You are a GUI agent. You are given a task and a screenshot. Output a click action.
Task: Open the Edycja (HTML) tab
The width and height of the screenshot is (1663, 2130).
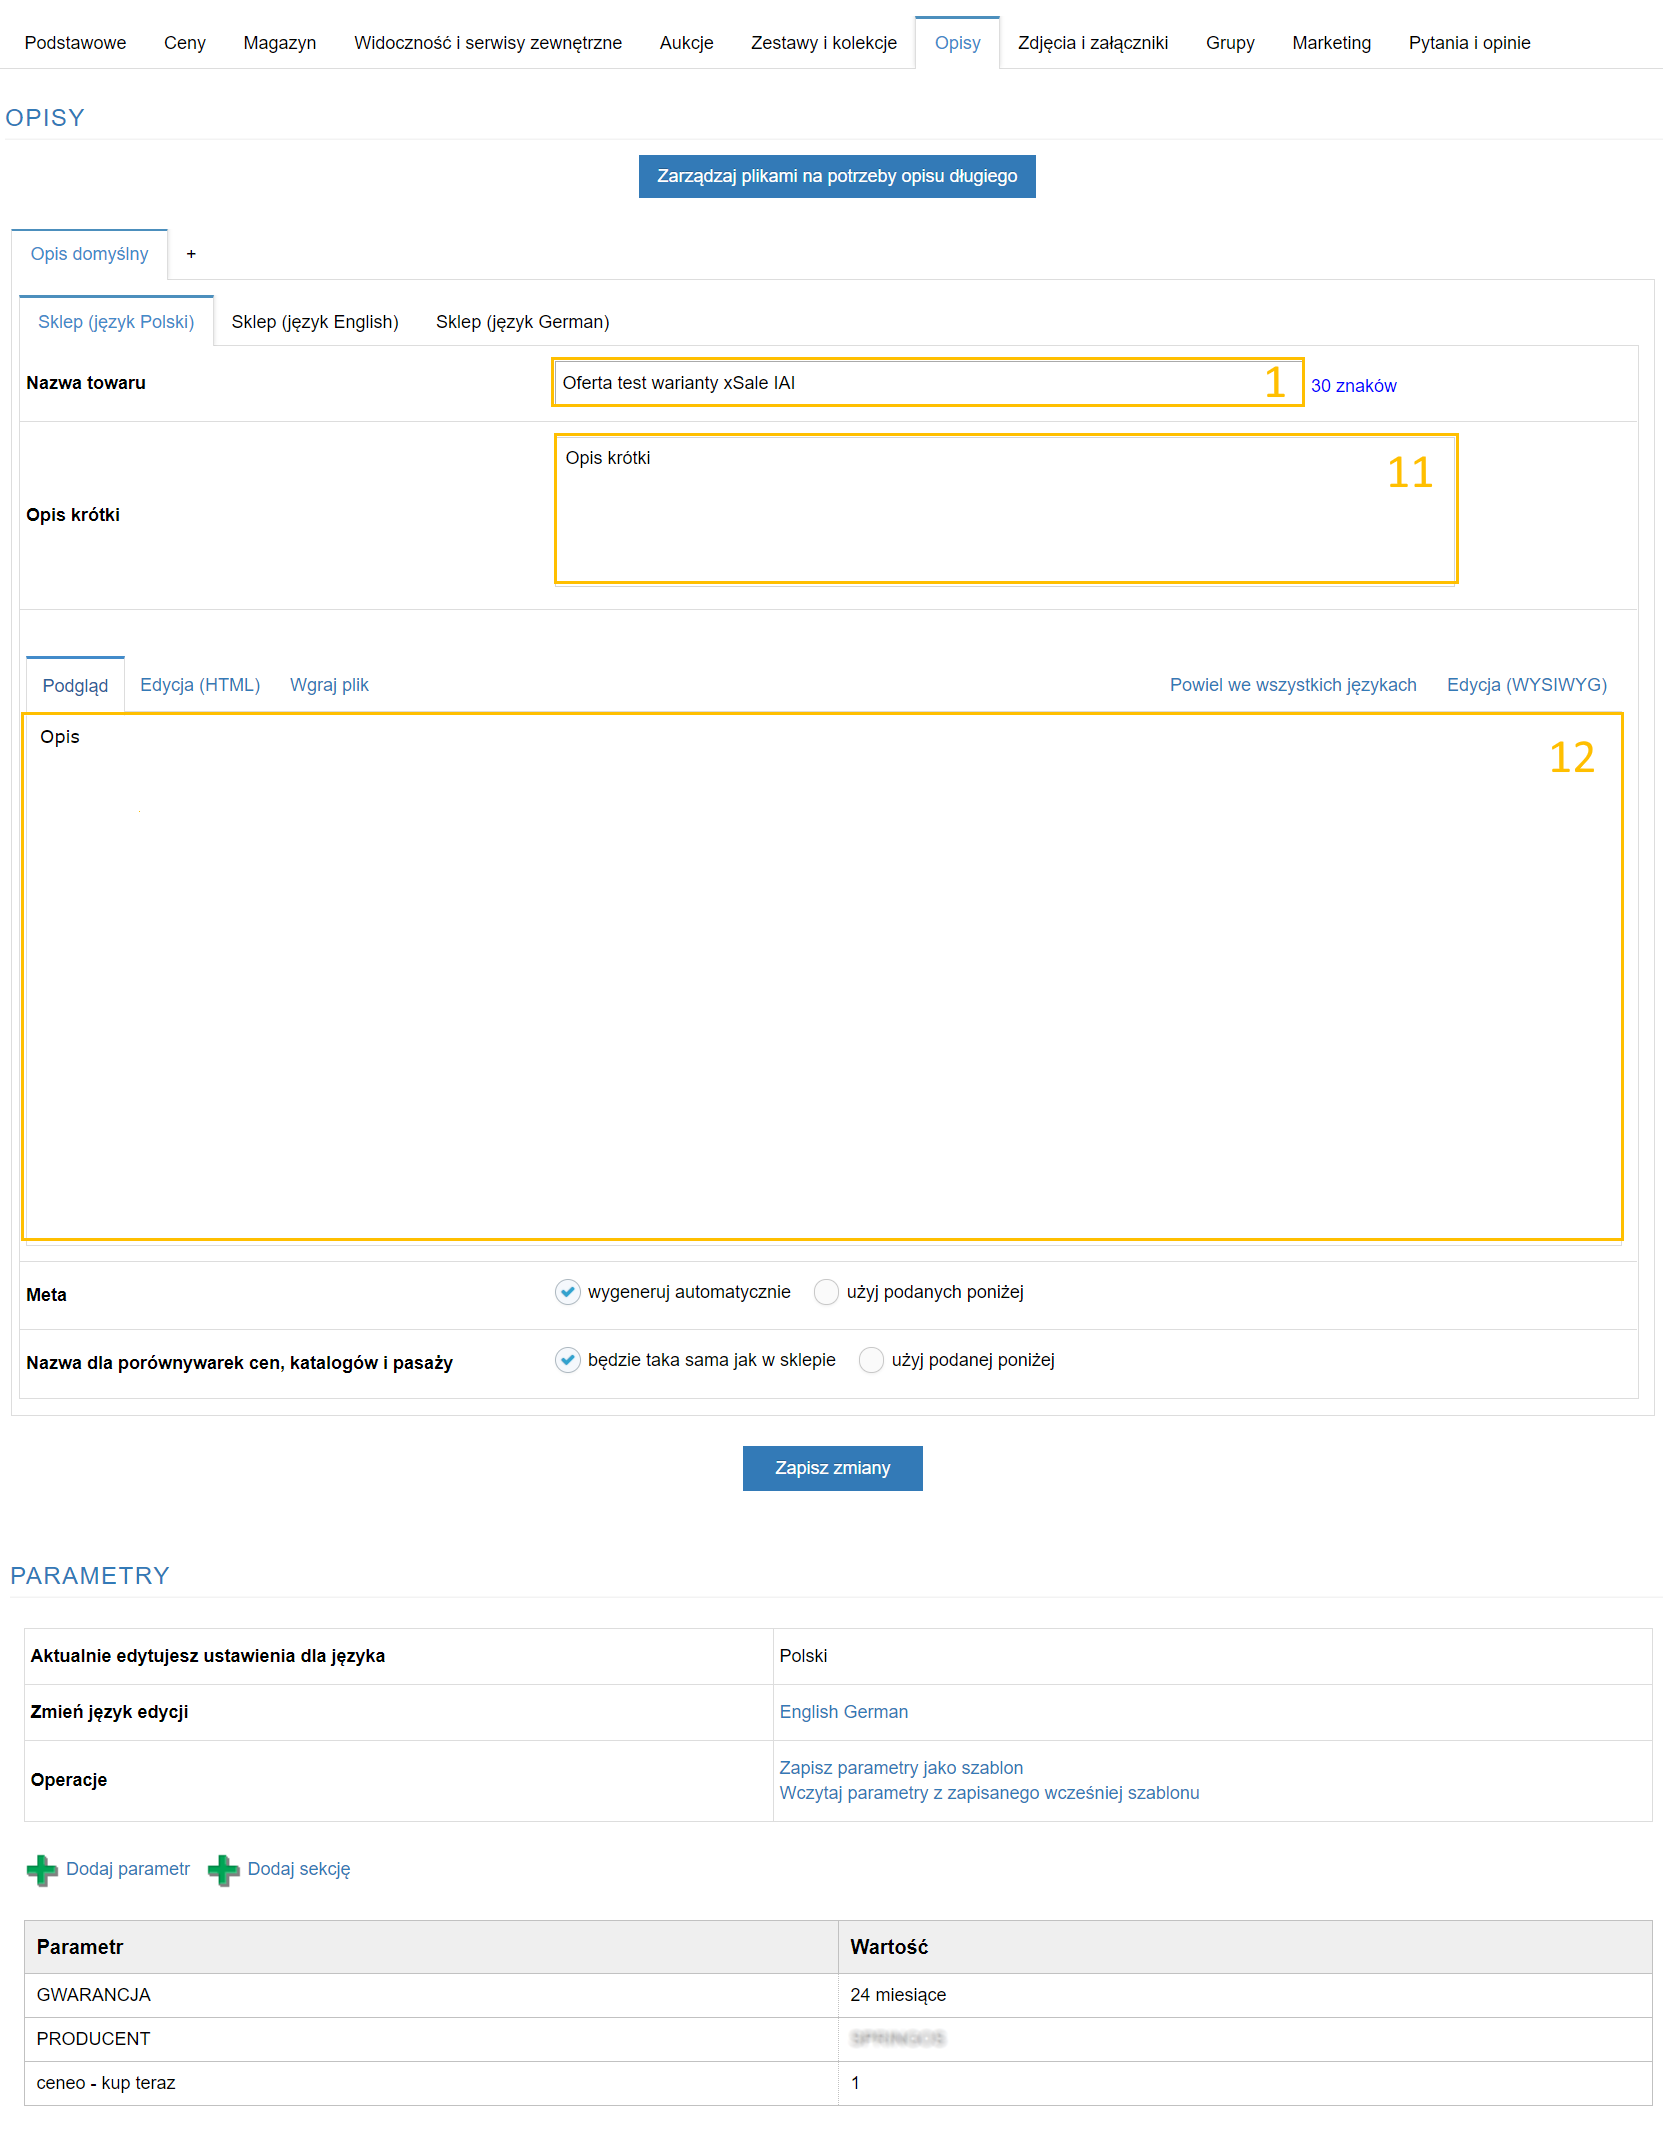point(200,685)
